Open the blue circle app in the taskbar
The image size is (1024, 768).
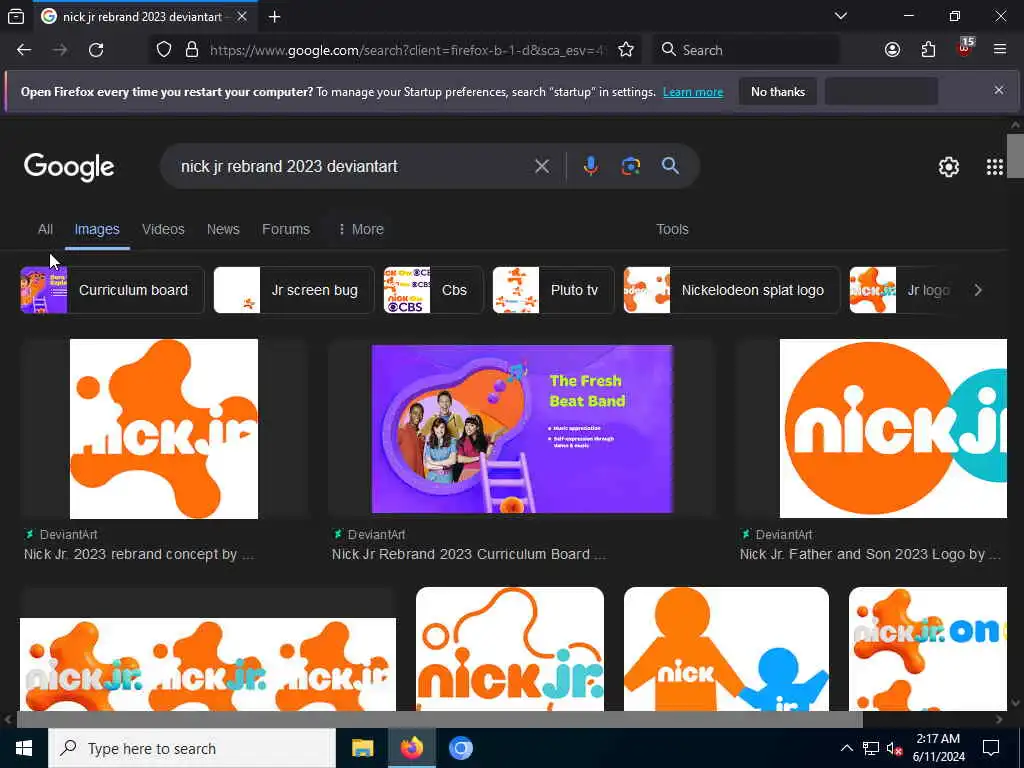tap(460, 748)
